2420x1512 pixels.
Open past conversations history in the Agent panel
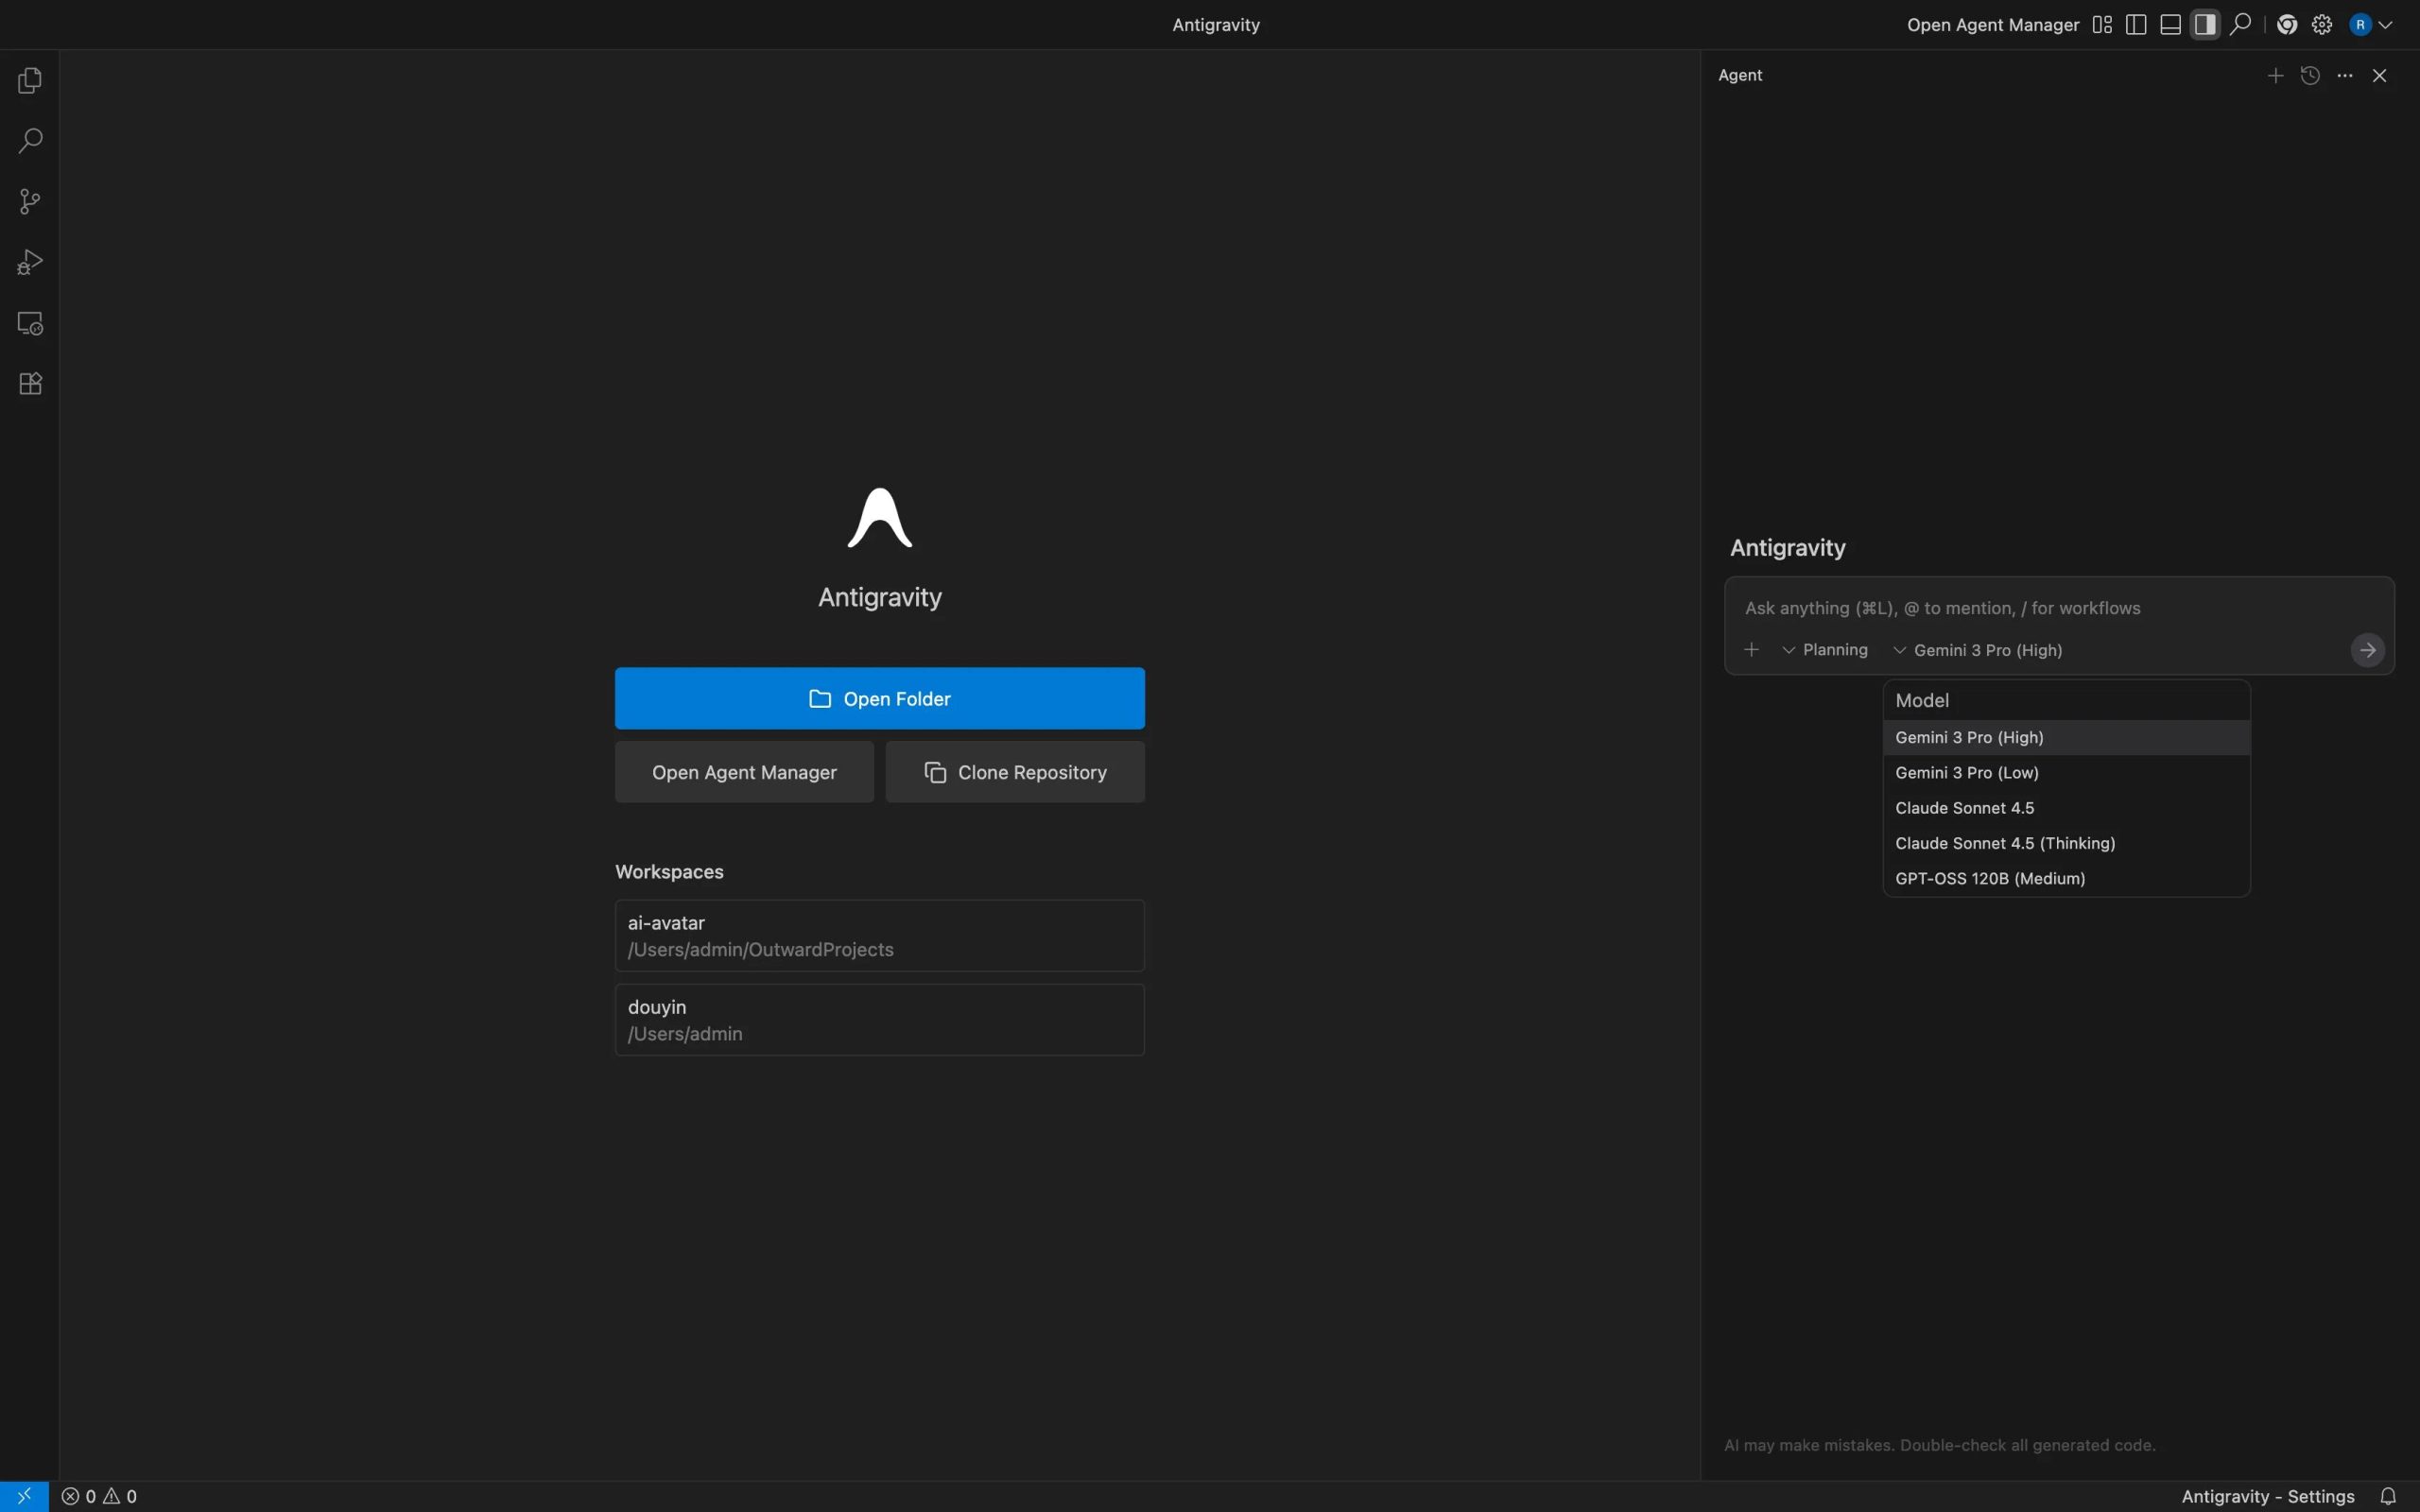click(2310, 76)
